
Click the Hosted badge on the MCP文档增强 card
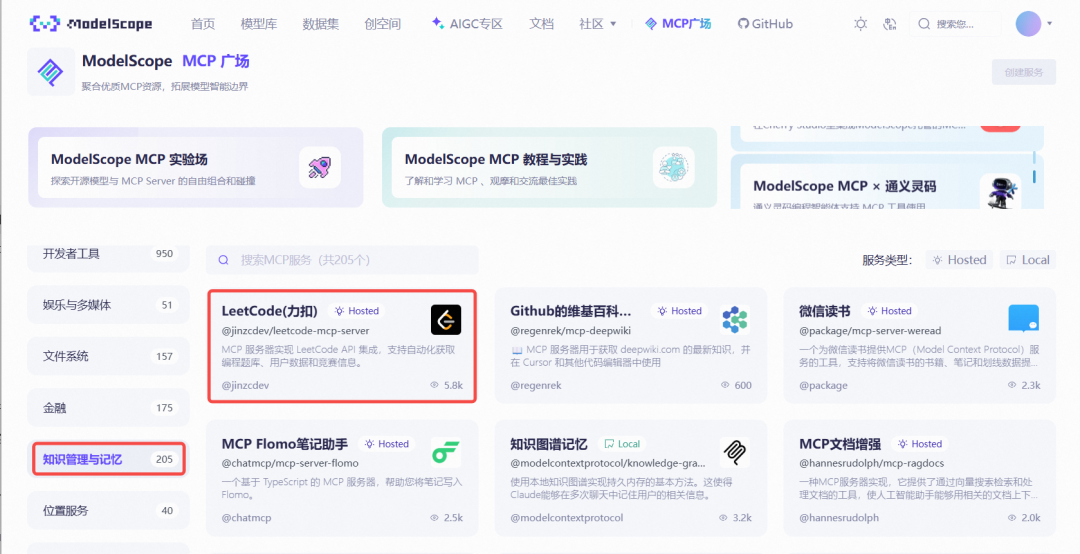tap(920, 444)
